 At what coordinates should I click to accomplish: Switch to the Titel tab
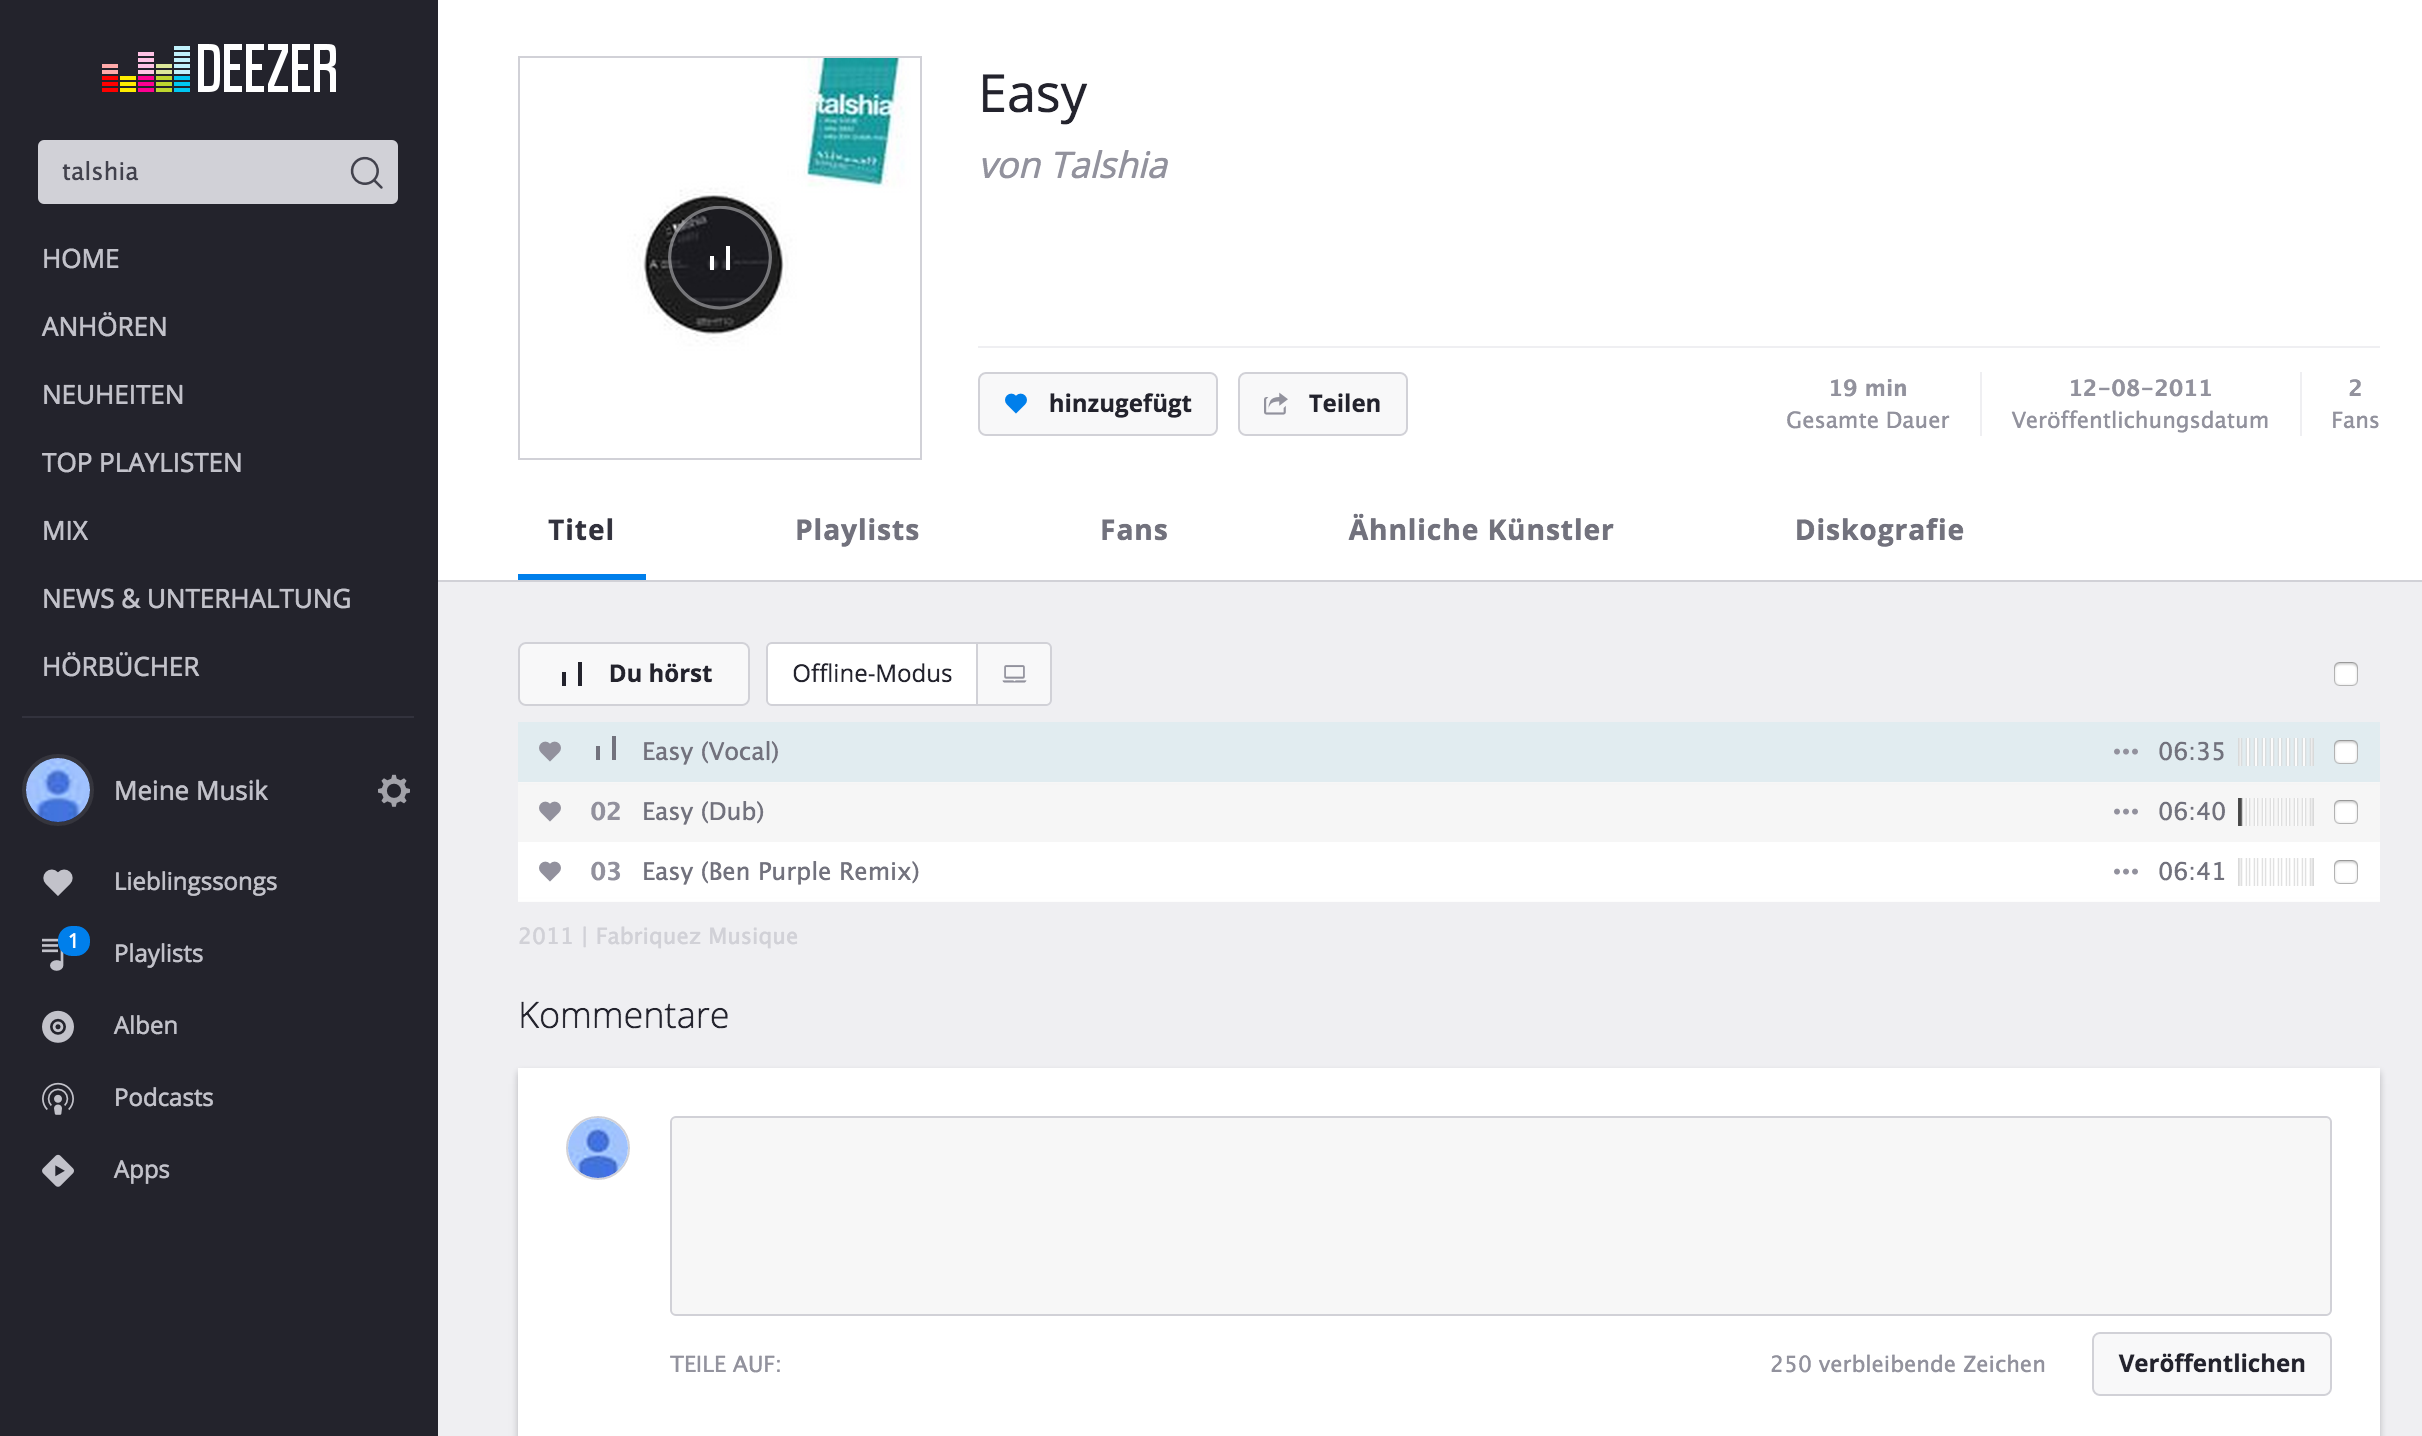click(581, 530)
